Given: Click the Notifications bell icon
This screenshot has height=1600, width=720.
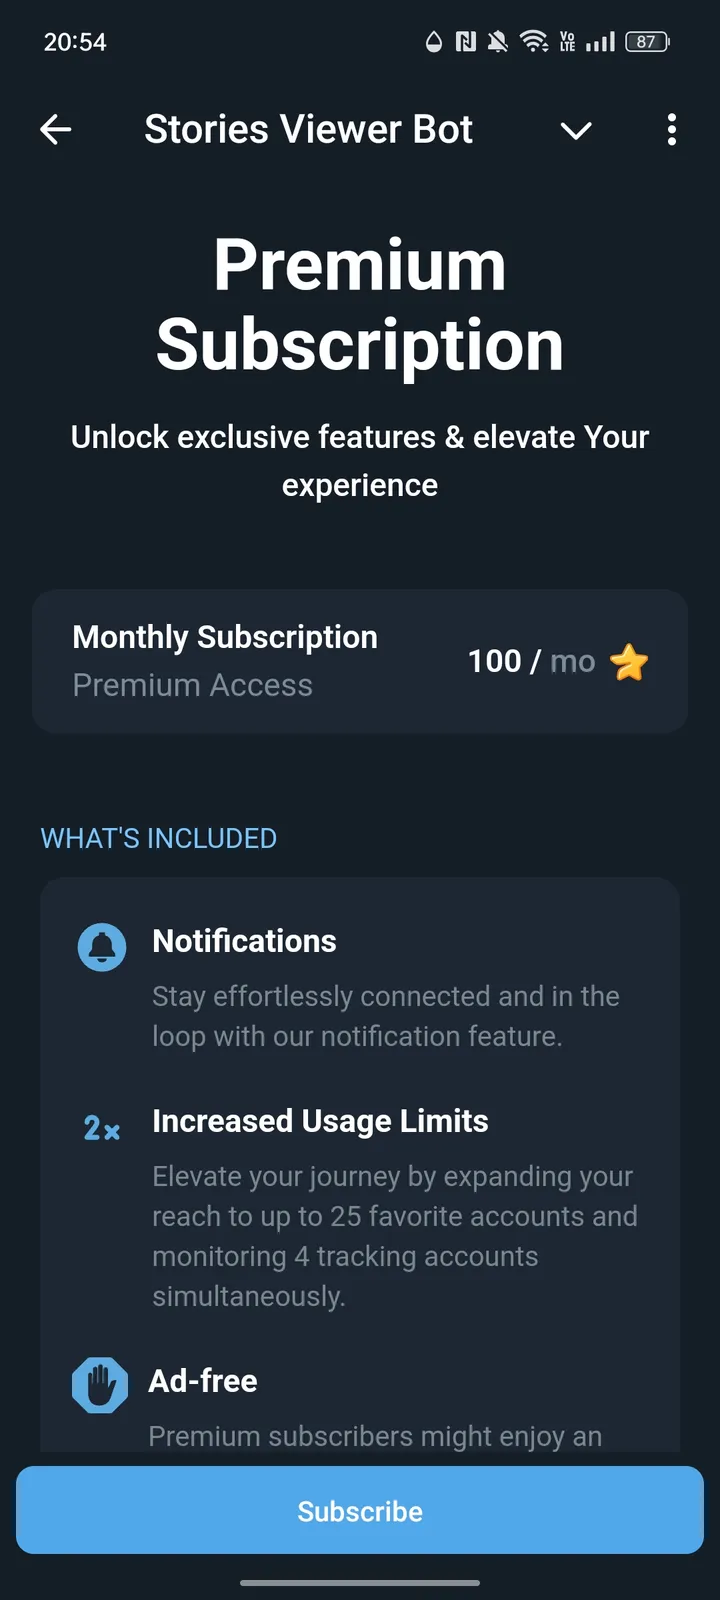Looking at the screenshot, I should point(102,946).
